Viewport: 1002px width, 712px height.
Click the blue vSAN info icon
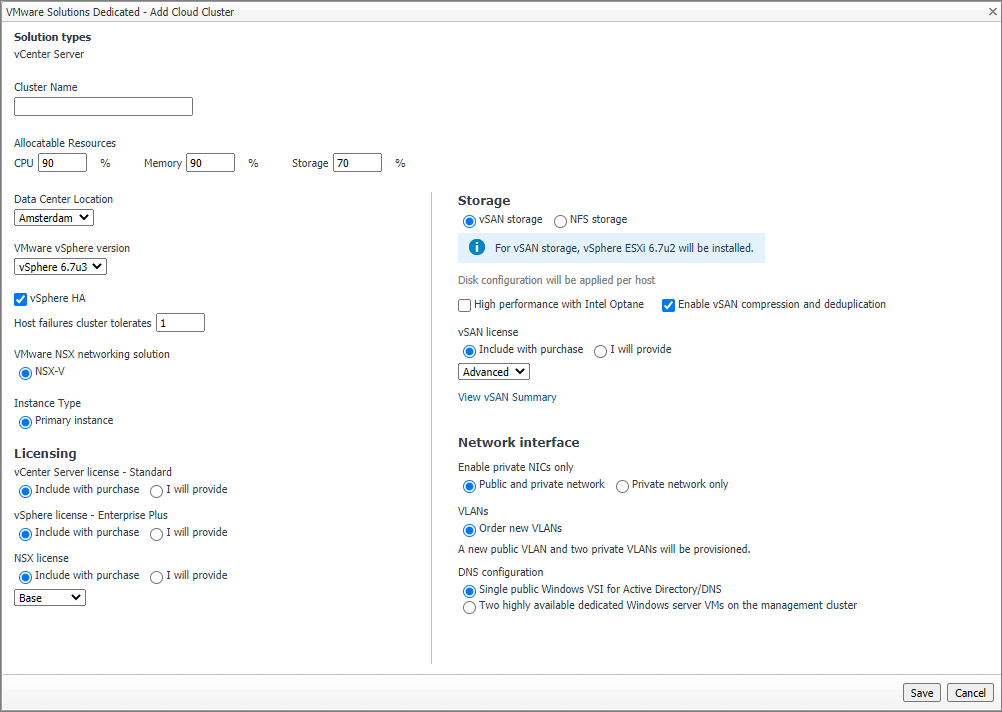pos(477,247)
